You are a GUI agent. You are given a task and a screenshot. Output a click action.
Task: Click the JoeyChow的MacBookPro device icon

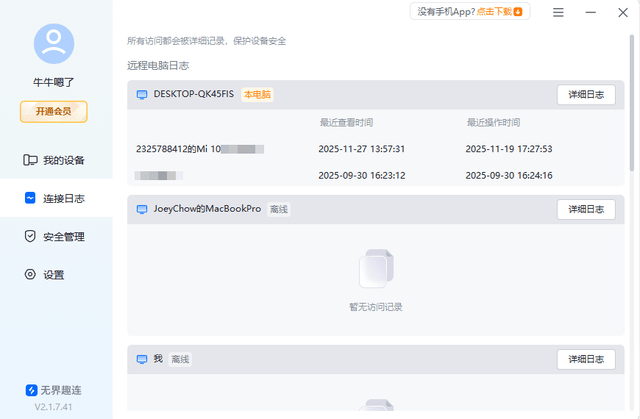pyautogui.click(x=141, y=209)
